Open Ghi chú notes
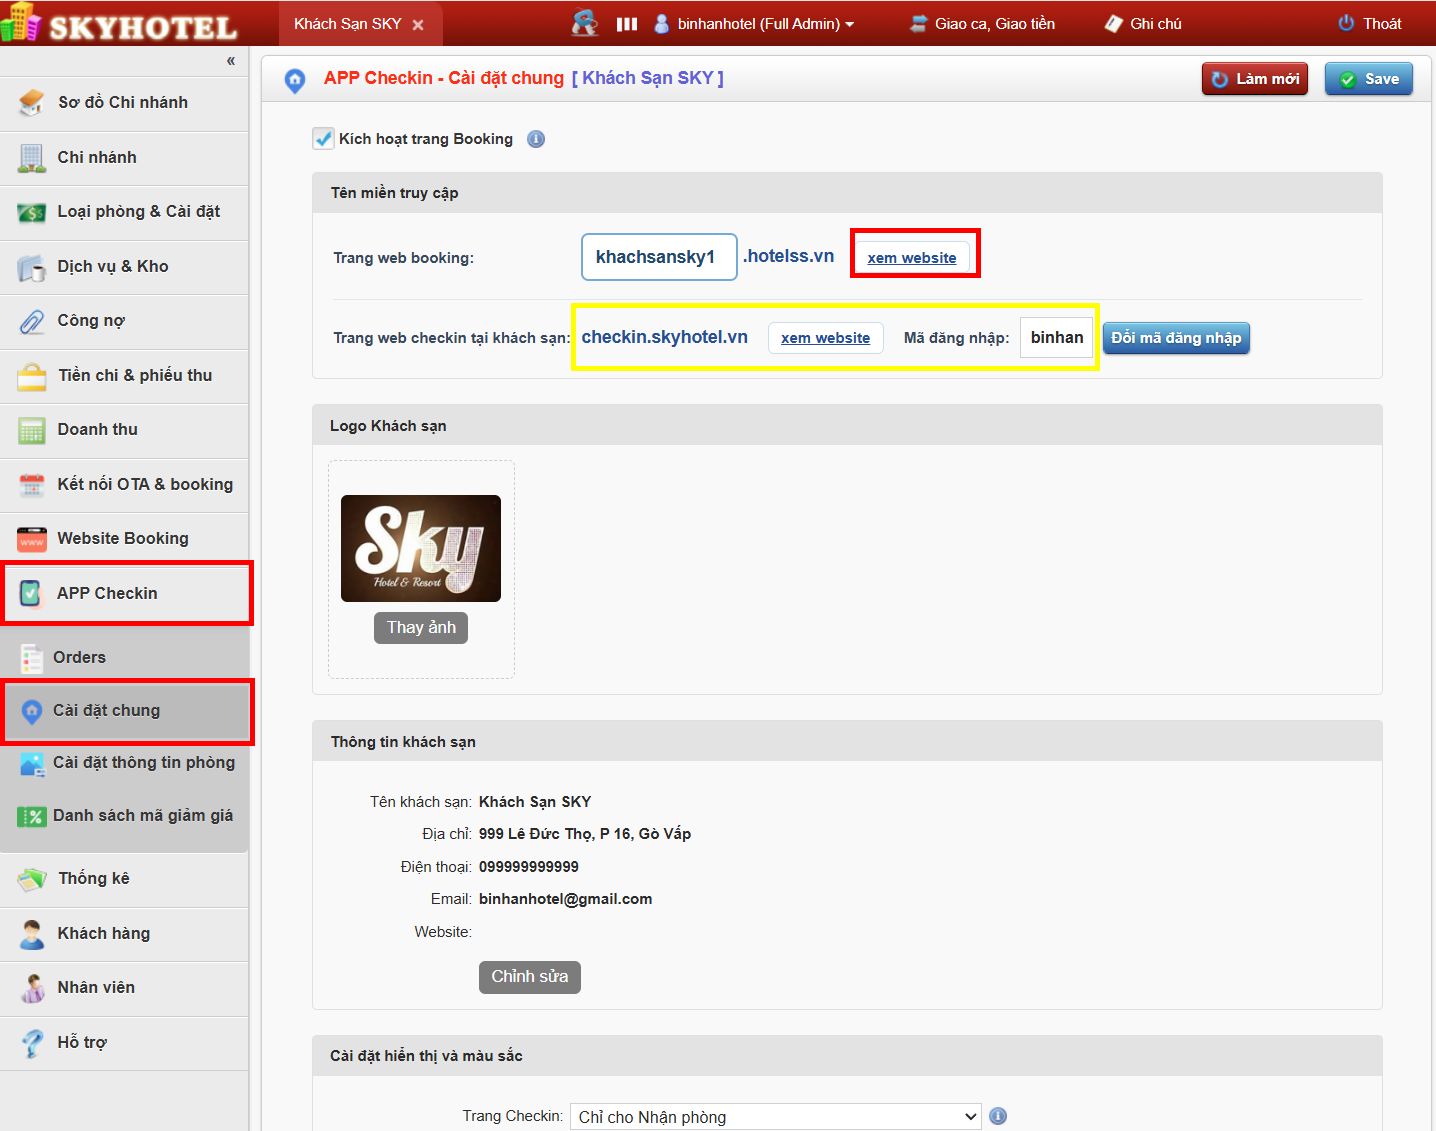This screenshot has height=1131, width=1436. click(1144, 24)
